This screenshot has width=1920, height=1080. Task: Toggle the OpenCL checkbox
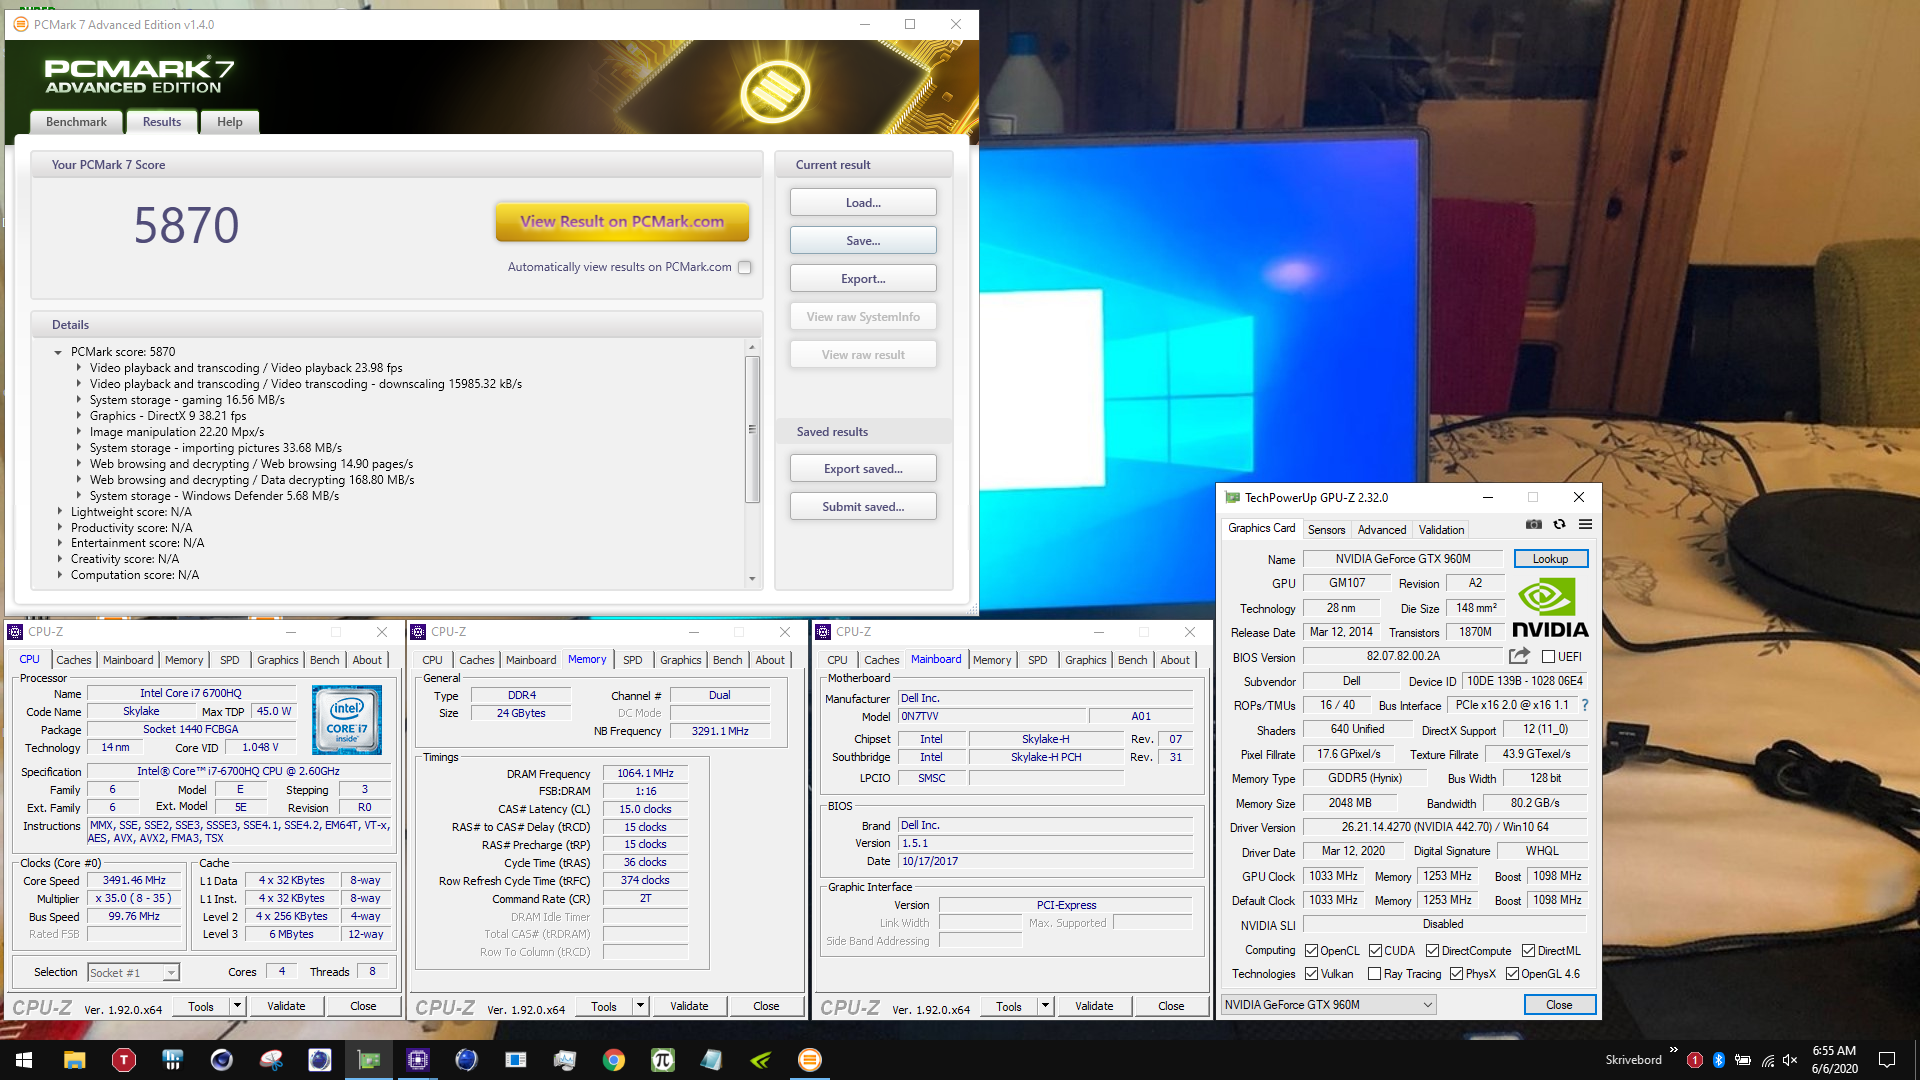click(x=1311, y=951)
